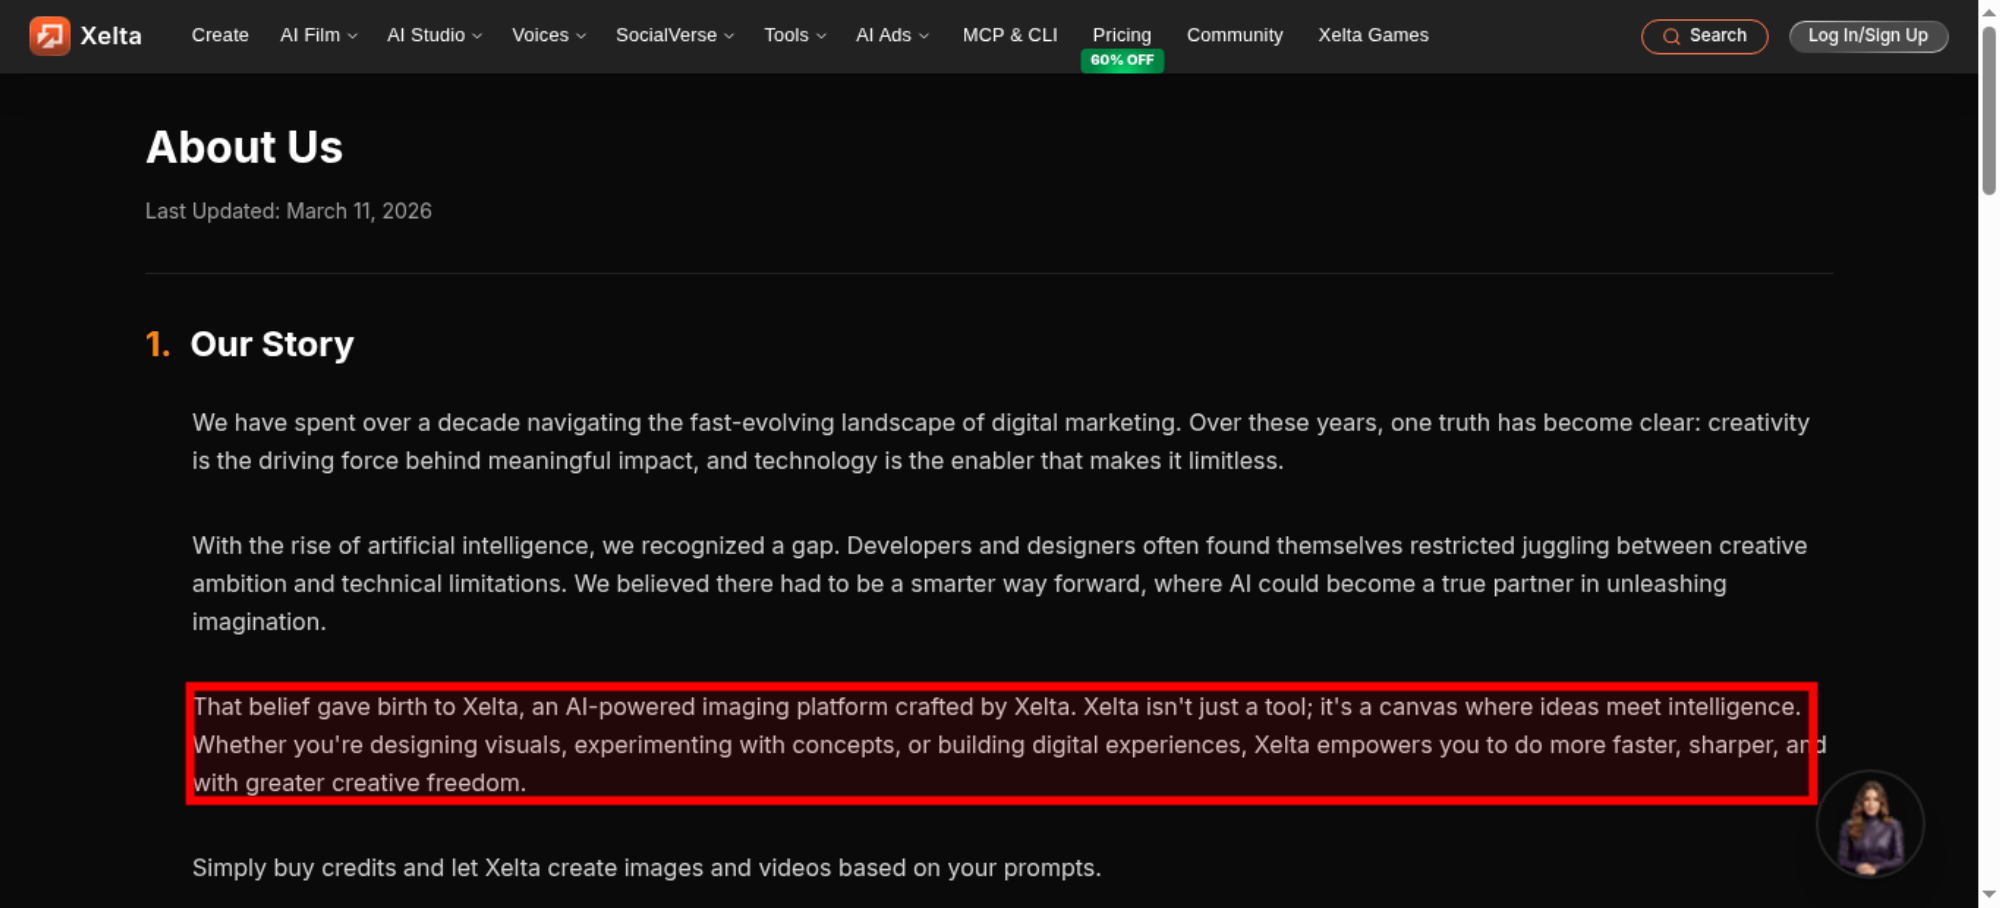Click the Search button
The height and width of the screenshot is (908, 2000).
[x=1704, y=36]
